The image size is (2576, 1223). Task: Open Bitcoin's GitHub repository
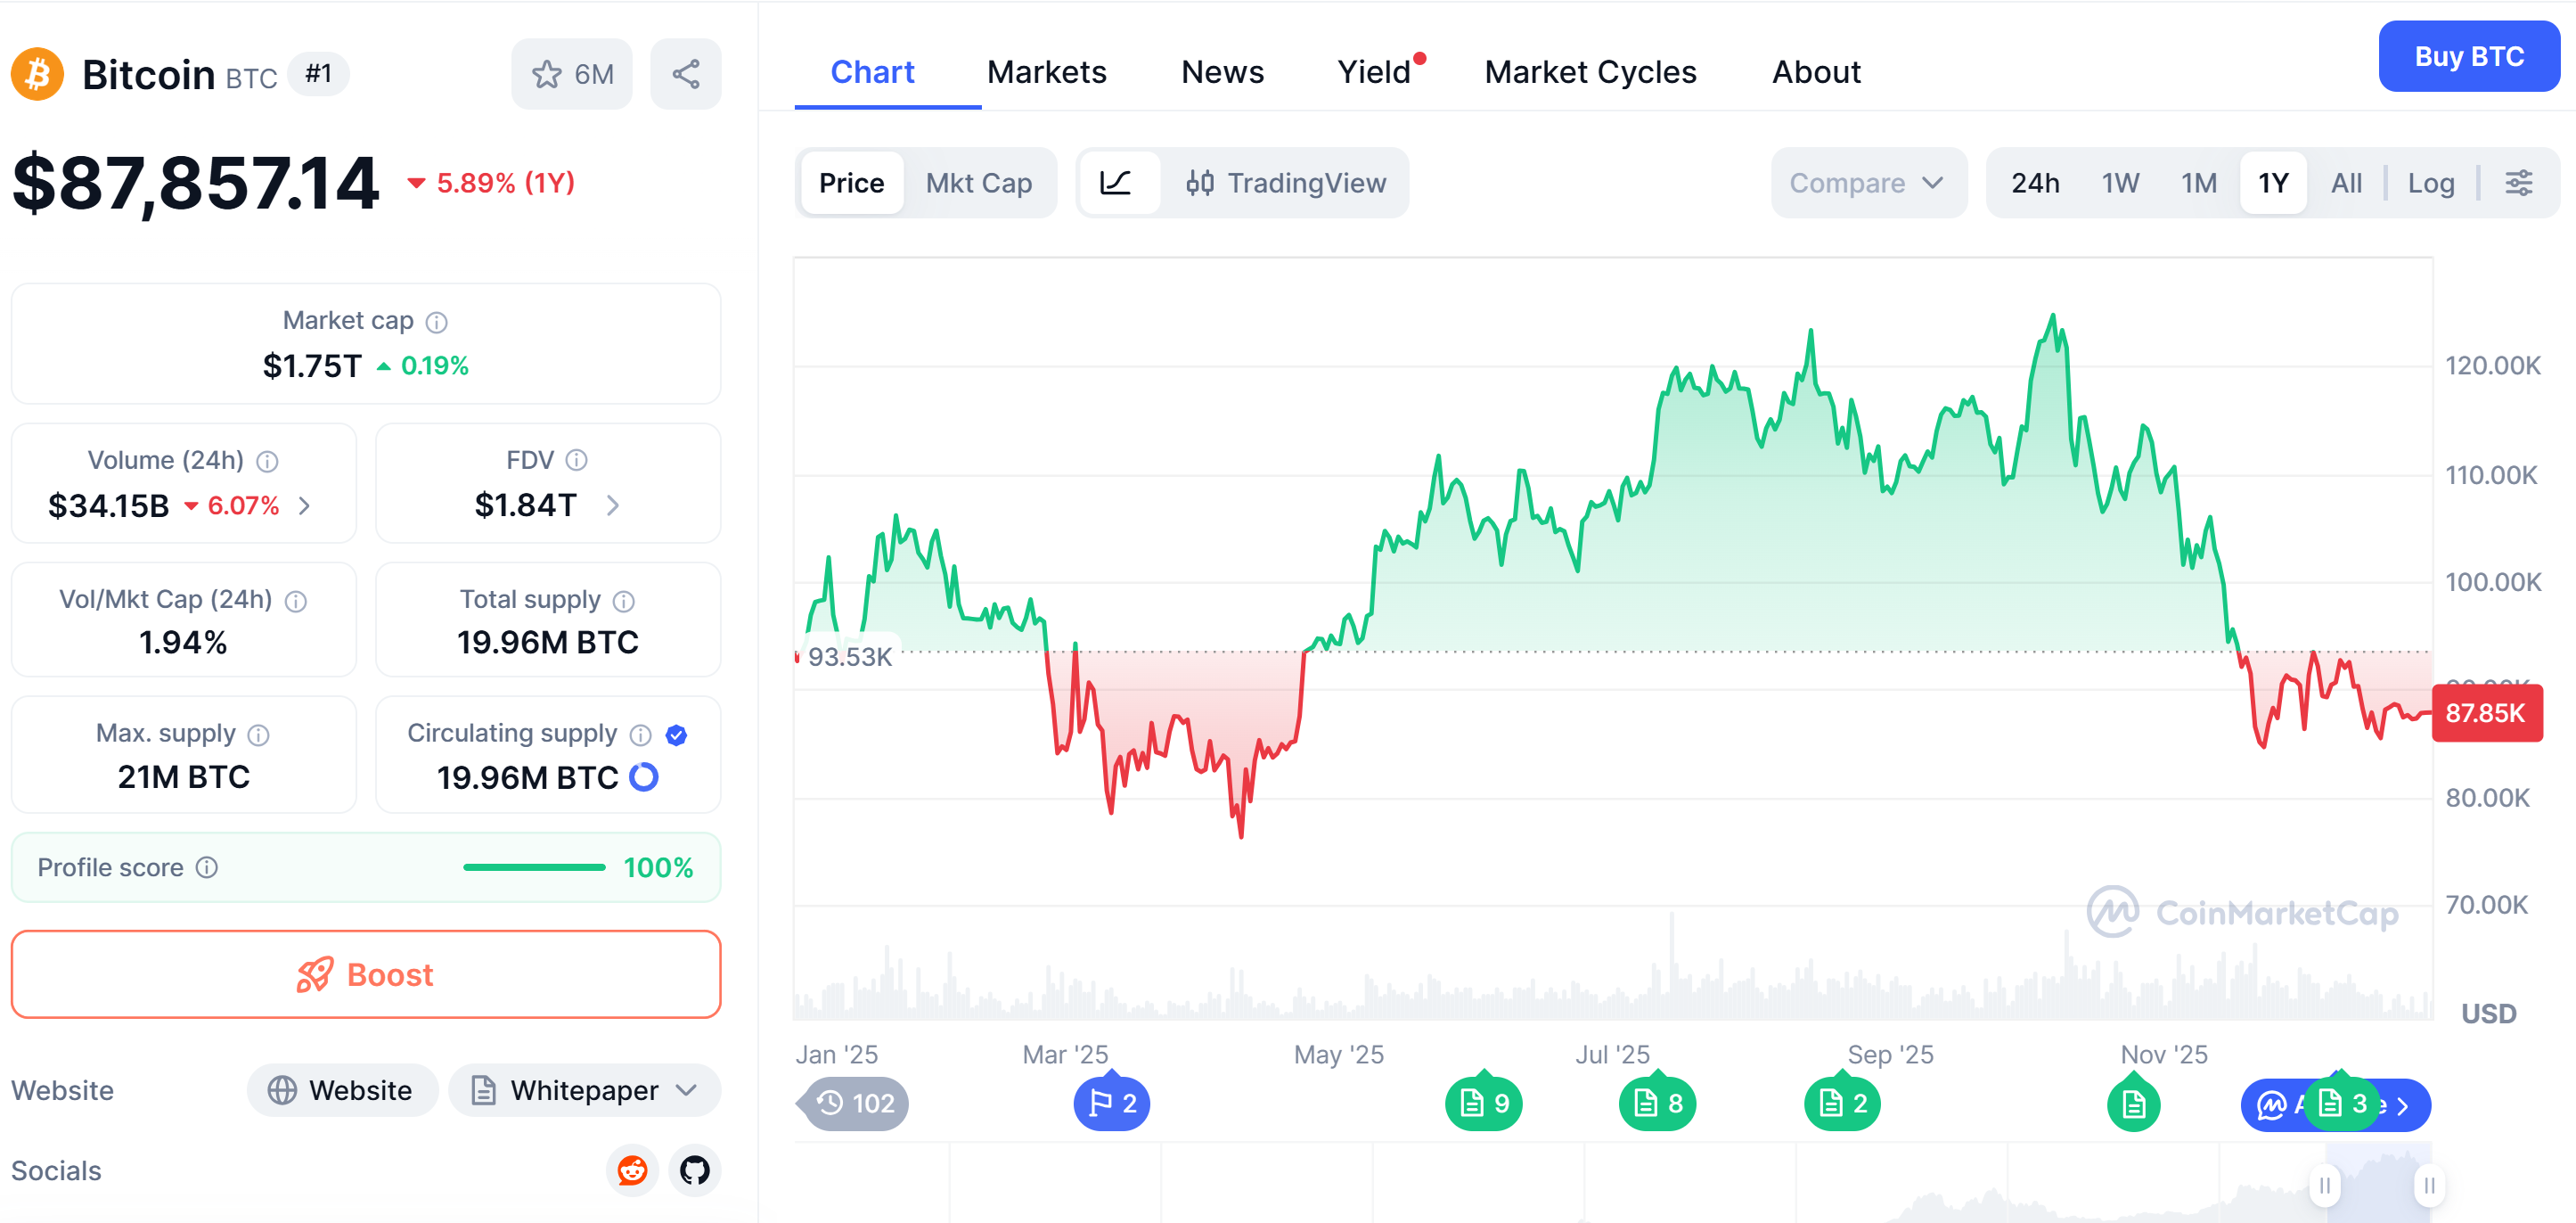[x=694, y=1170]
